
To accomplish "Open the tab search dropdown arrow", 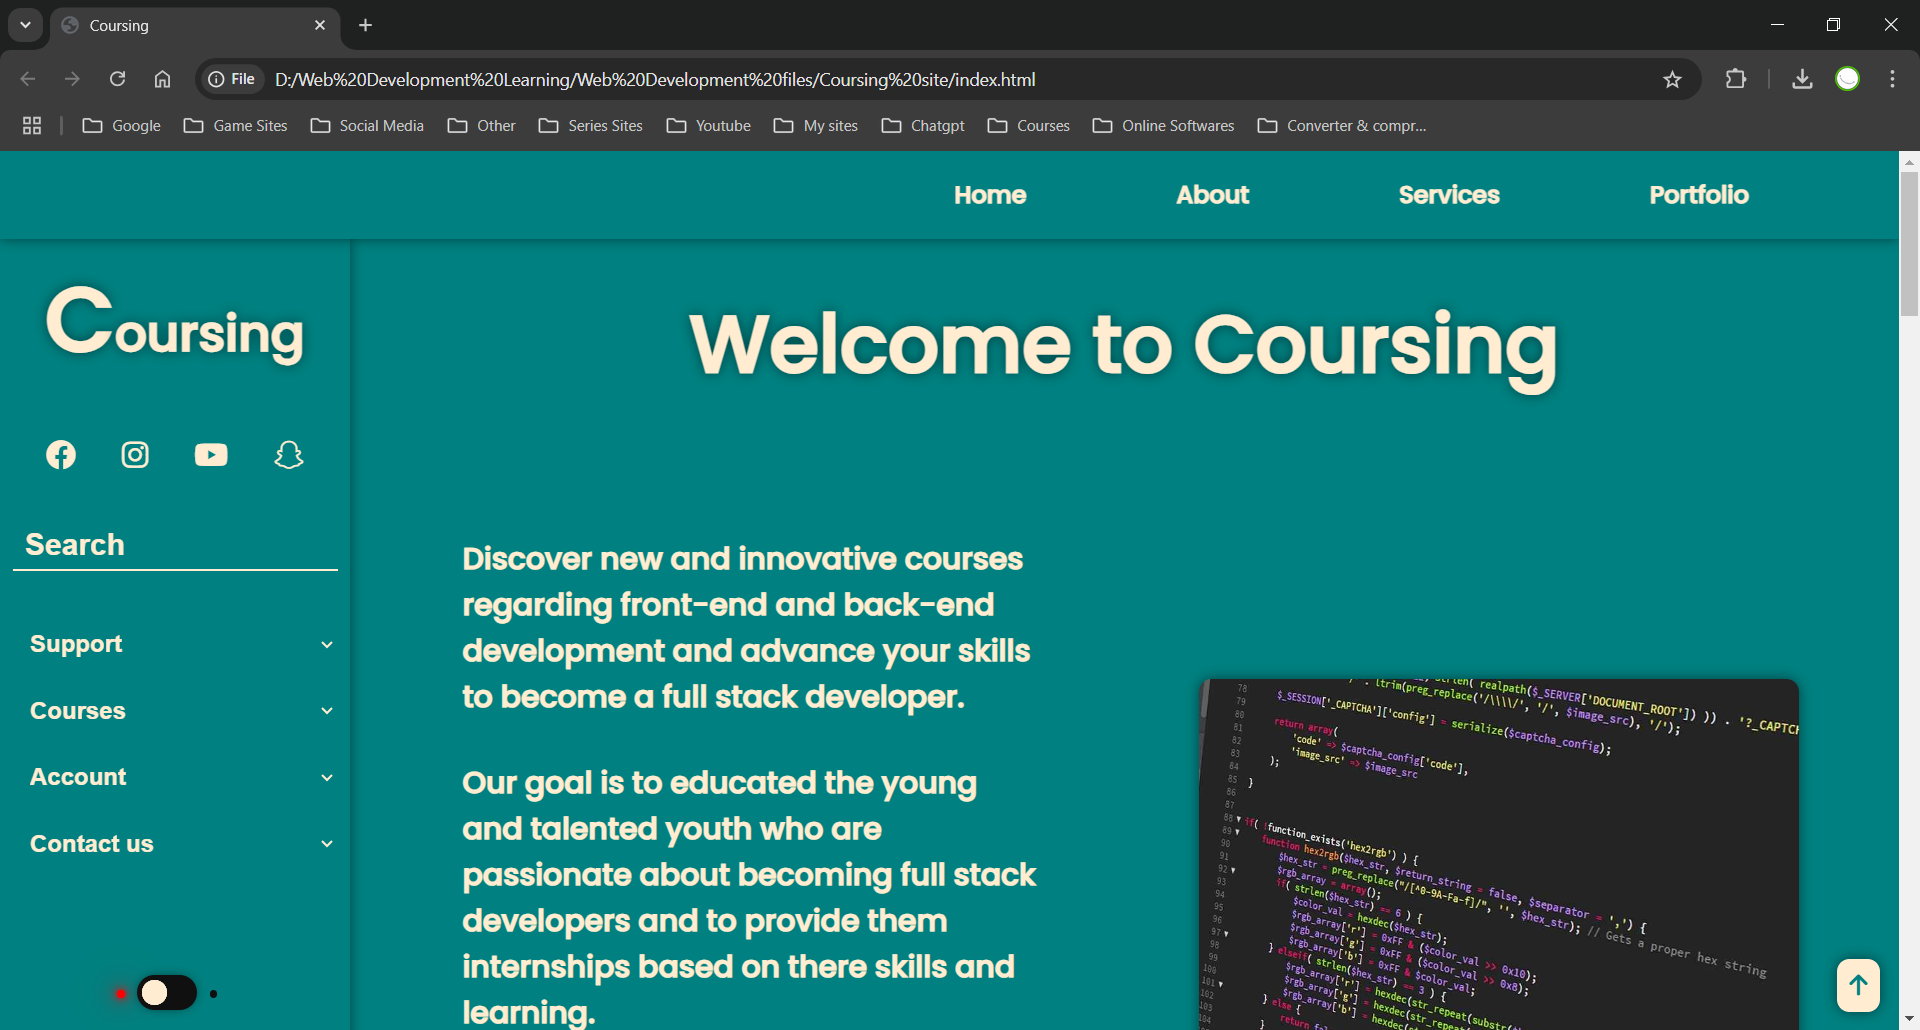I will [x=25, y=25].
